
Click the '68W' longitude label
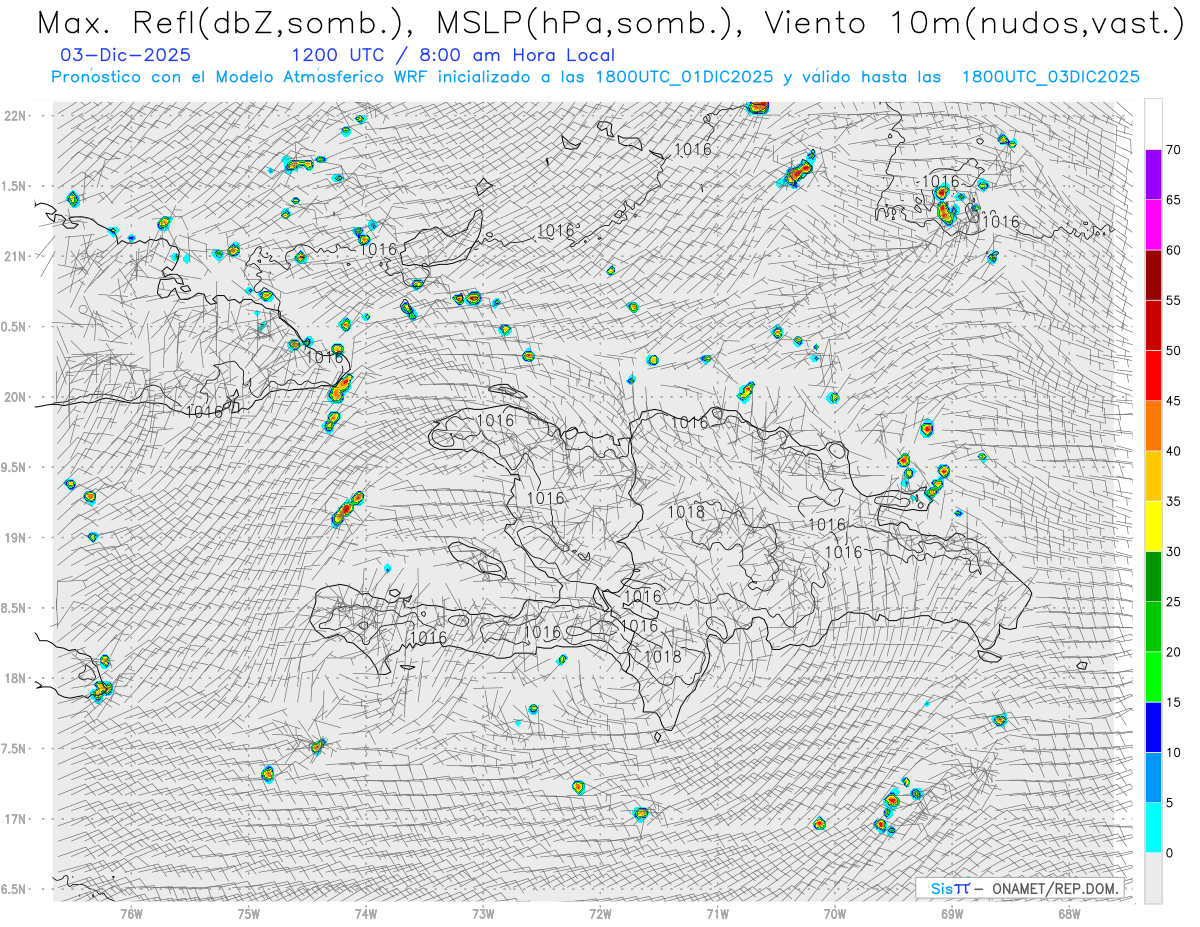1068,913
